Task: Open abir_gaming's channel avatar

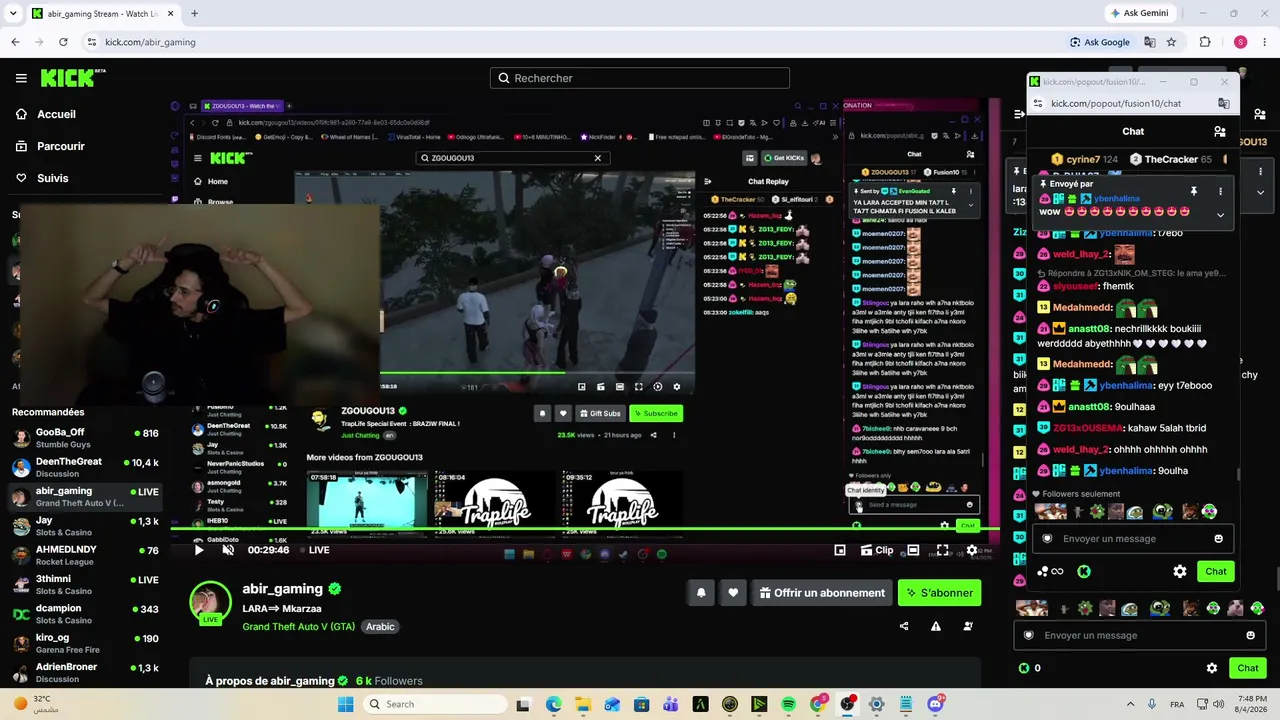Action: (x=210, y=604)
